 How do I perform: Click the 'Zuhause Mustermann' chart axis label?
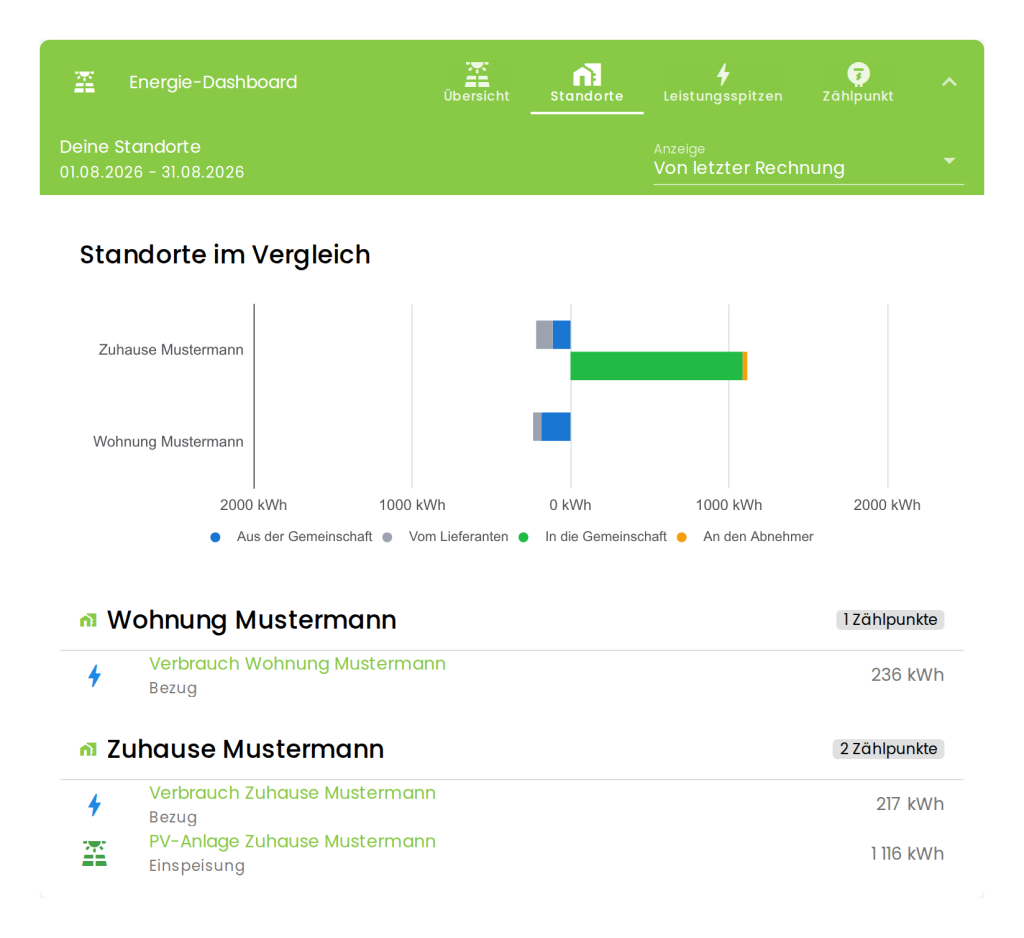click(171, 350)
